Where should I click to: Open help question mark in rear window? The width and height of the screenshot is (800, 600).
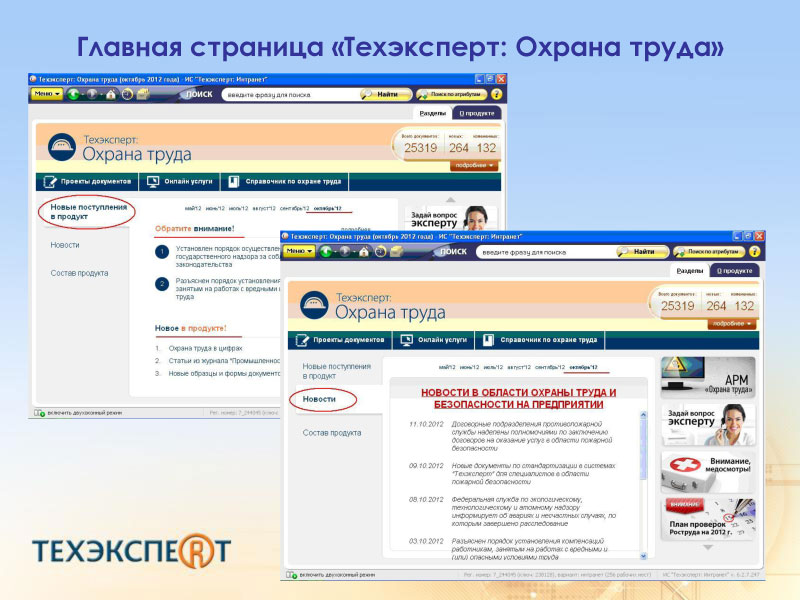(x=496, y=94)
